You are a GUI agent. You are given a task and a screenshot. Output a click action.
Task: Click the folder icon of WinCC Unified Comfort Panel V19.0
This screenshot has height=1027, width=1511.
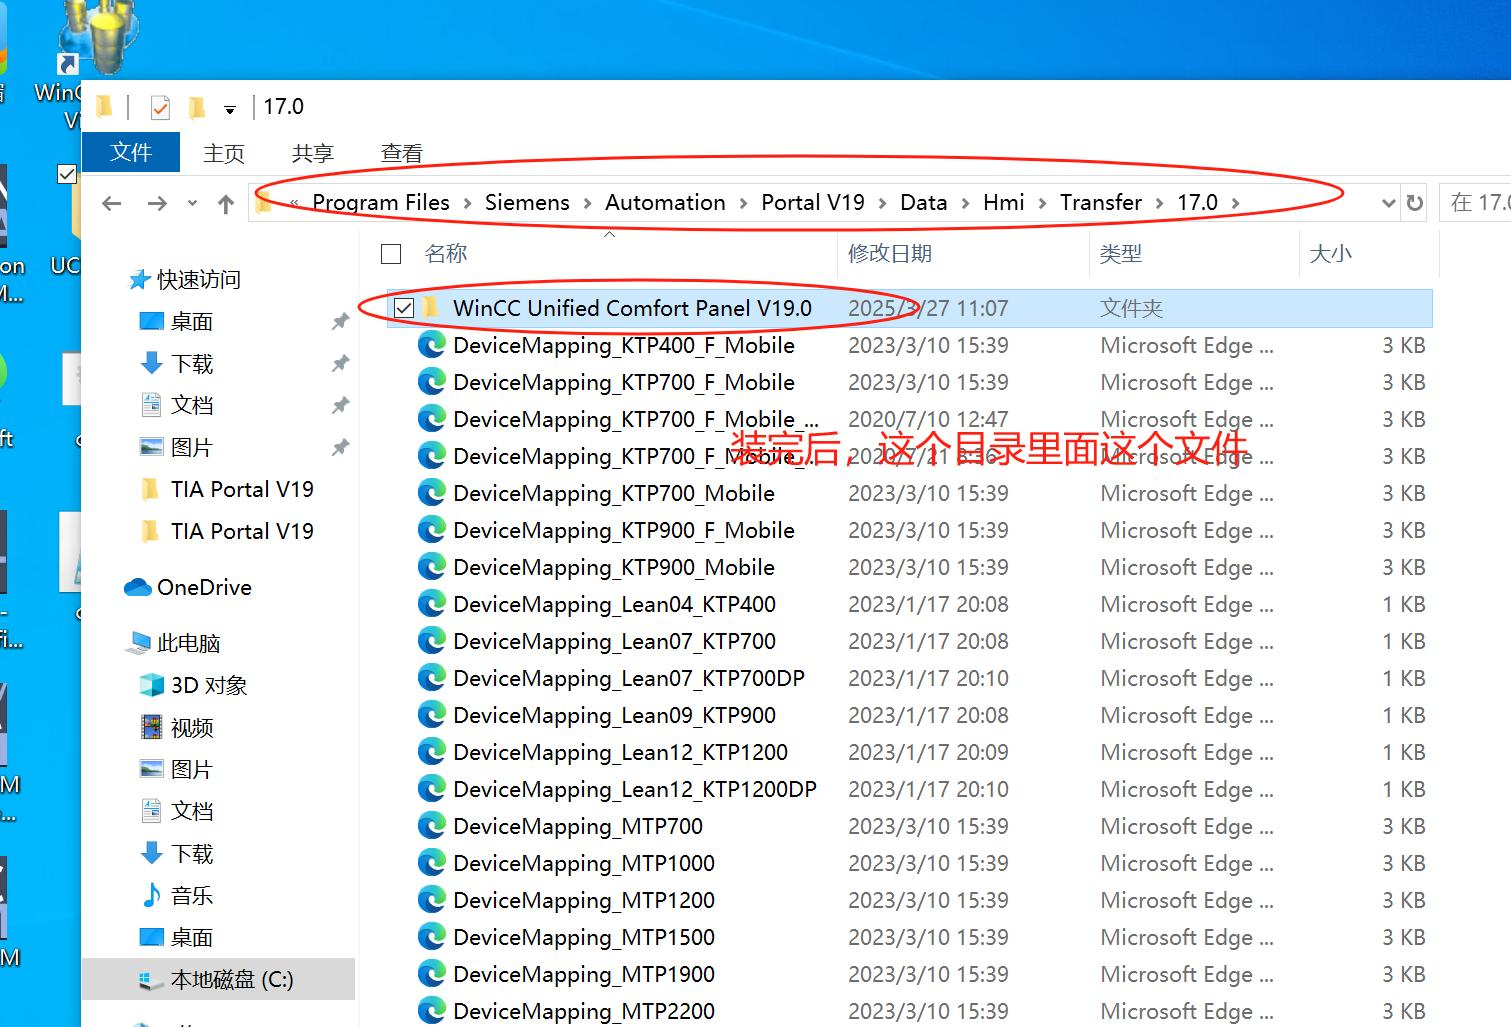click(x=431, y=308)
